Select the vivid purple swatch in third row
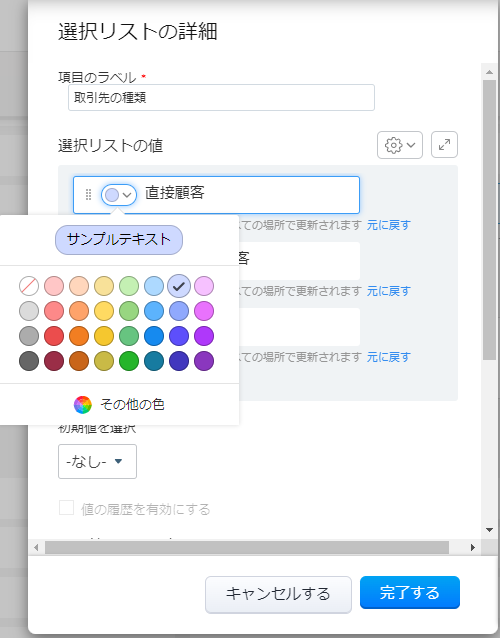The width and height of the screenshot is (500, 638). point(204,336)
